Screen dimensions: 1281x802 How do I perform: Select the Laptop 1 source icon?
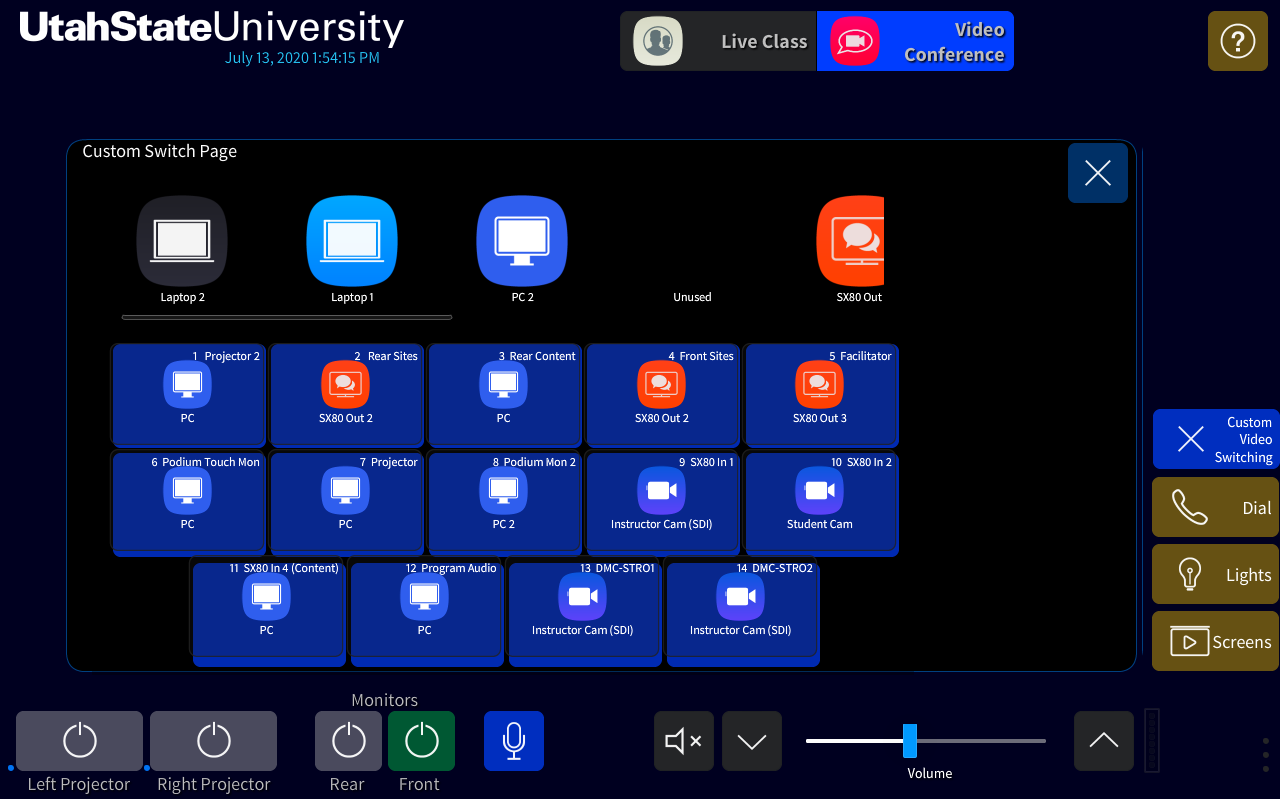352,241
